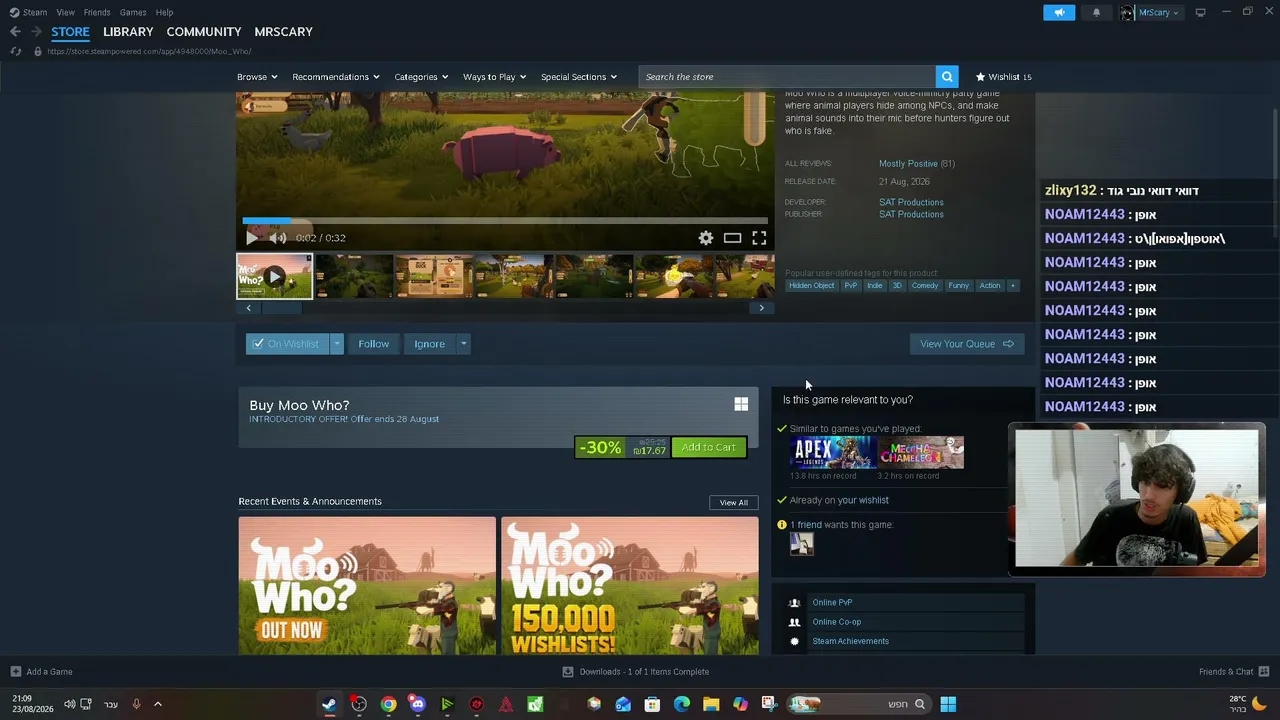Image resolution: width=1280 pixels, height=720 pixels.
Task: Click the Steam Achievements feature icon
Action: 794,641
